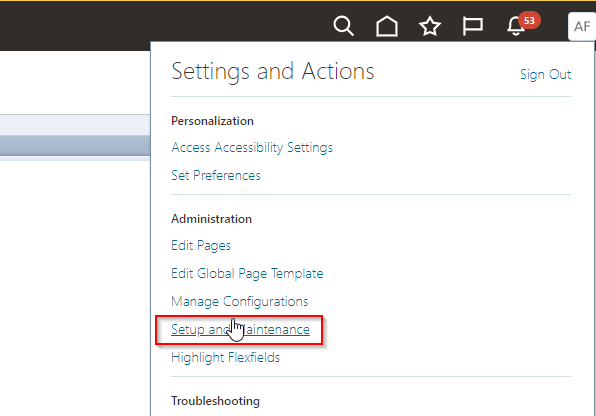The image size is (596, 416).
Task: Open the Notifications bell icon
Action: tap(516, 26)
